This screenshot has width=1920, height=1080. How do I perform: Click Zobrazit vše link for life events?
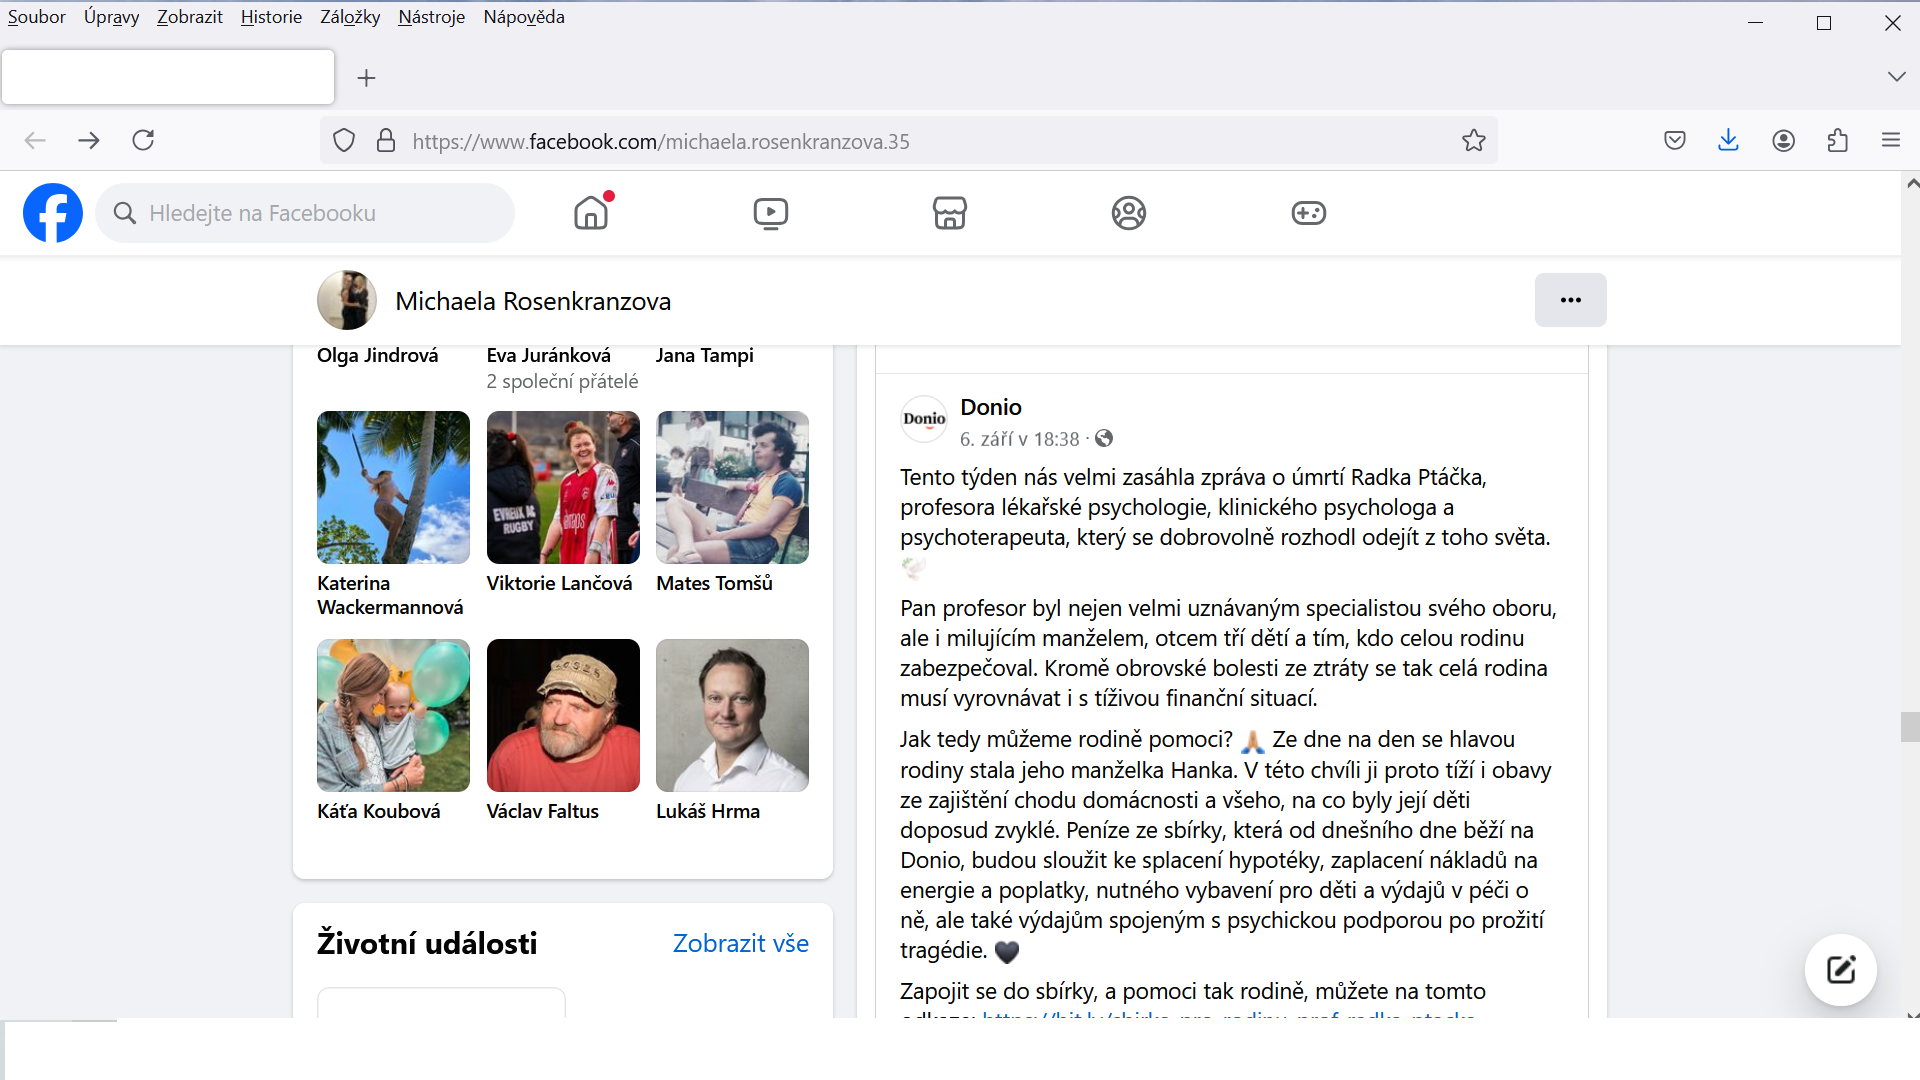tap(740, 943)
